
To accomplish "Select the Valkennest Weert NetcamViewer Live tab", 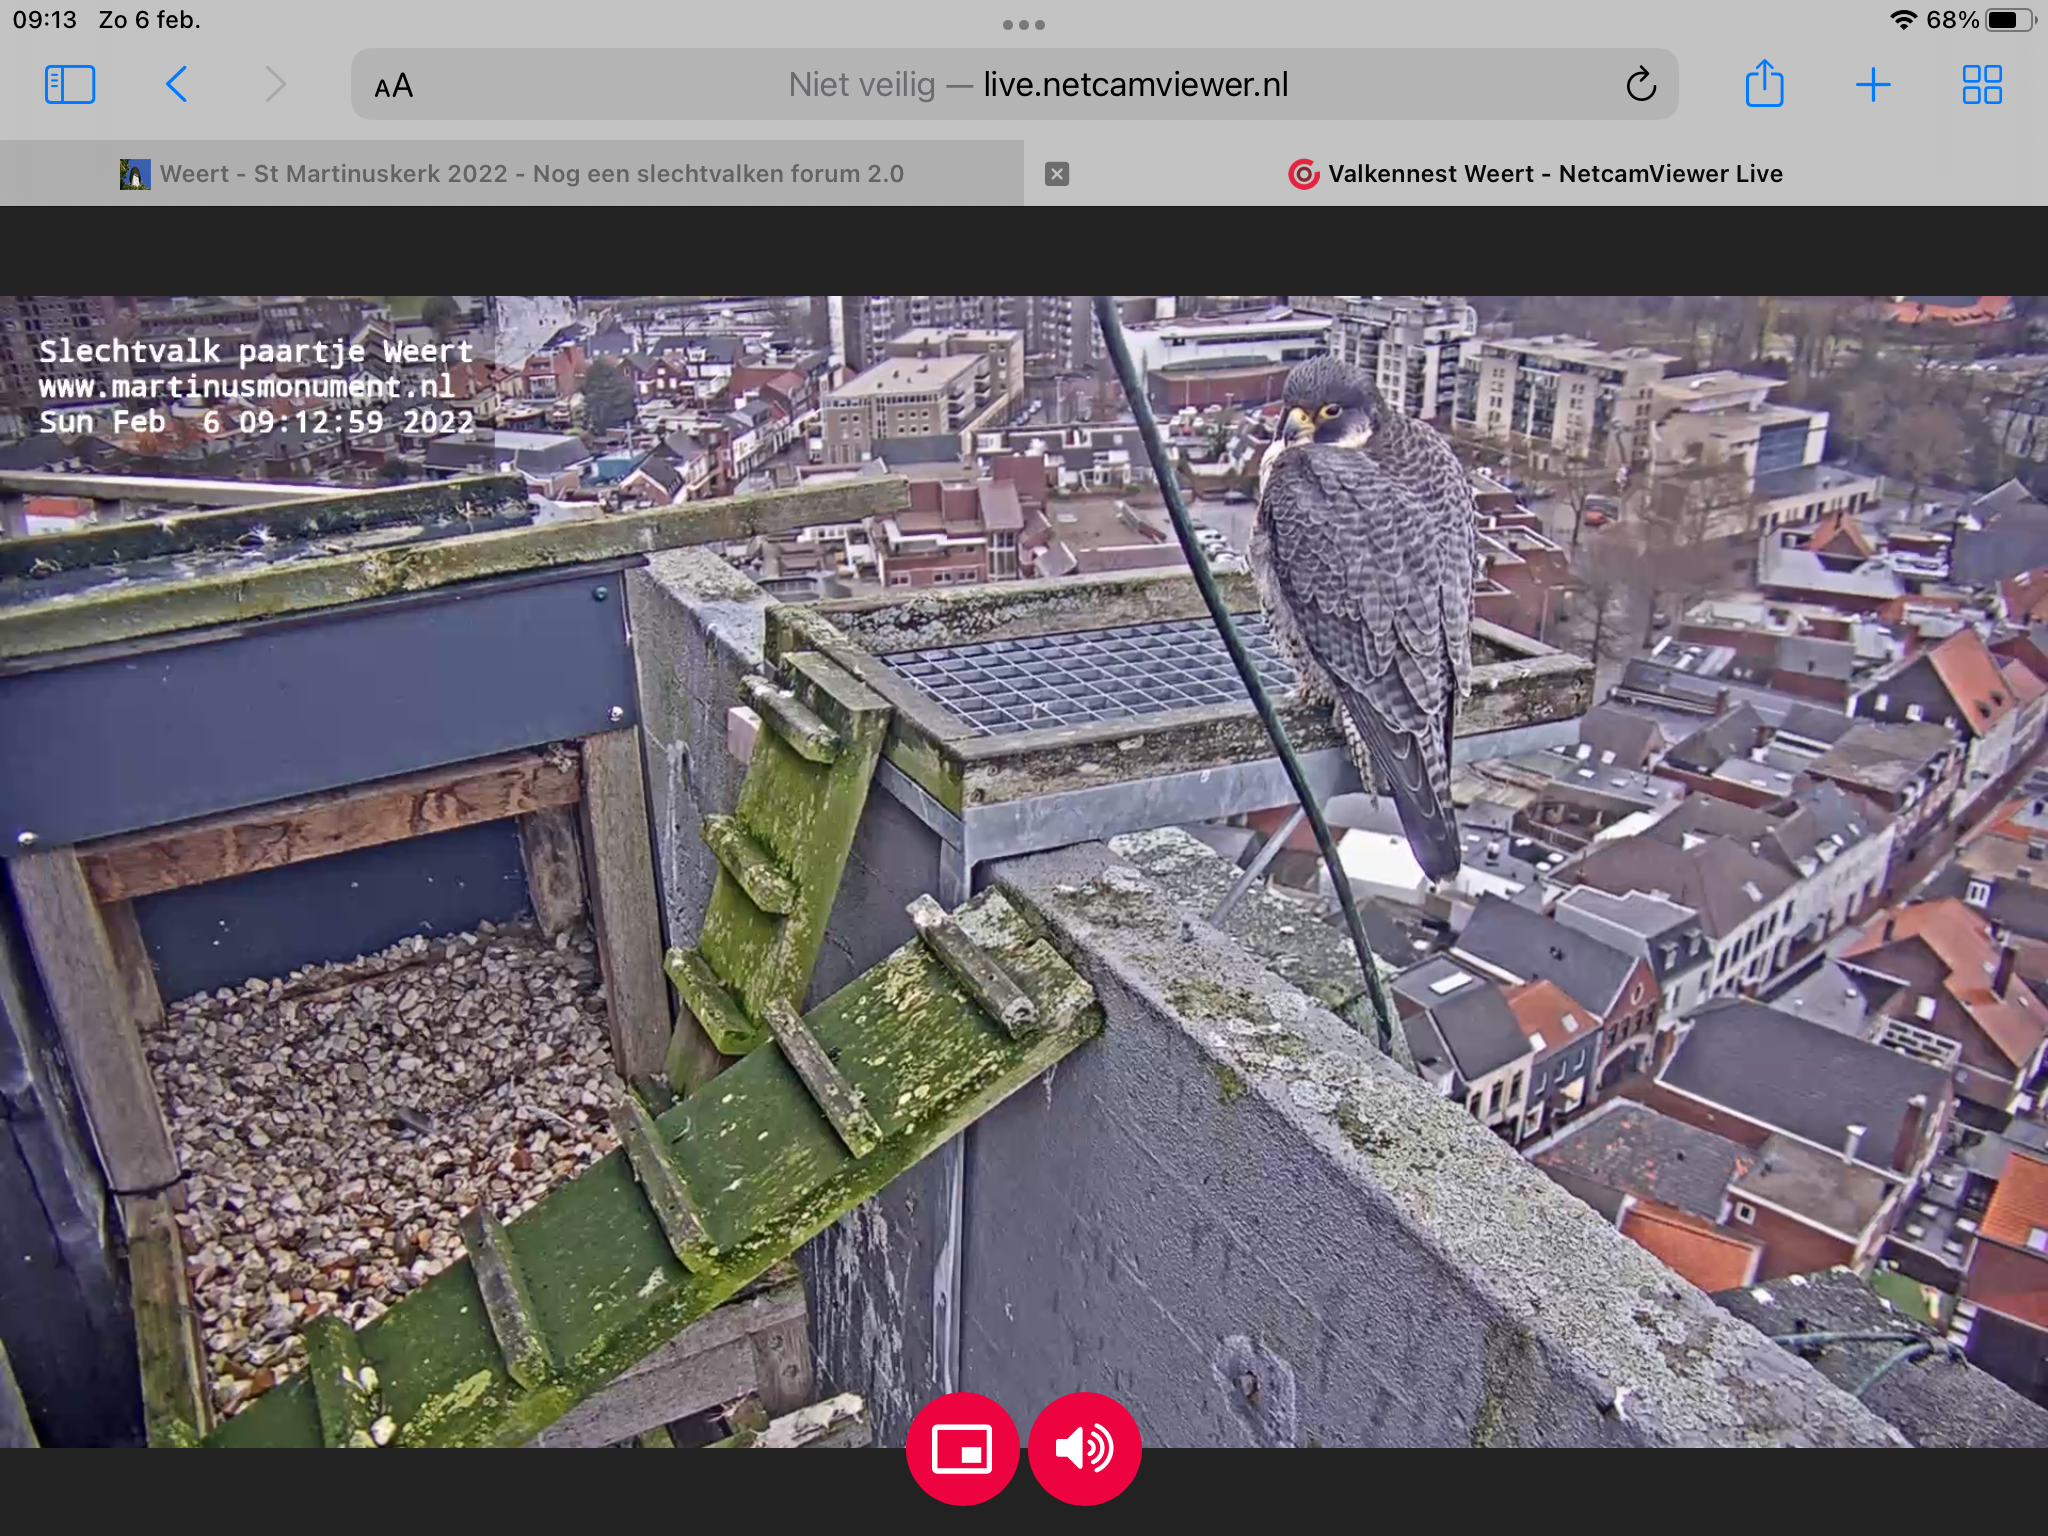I will 1536,174.
